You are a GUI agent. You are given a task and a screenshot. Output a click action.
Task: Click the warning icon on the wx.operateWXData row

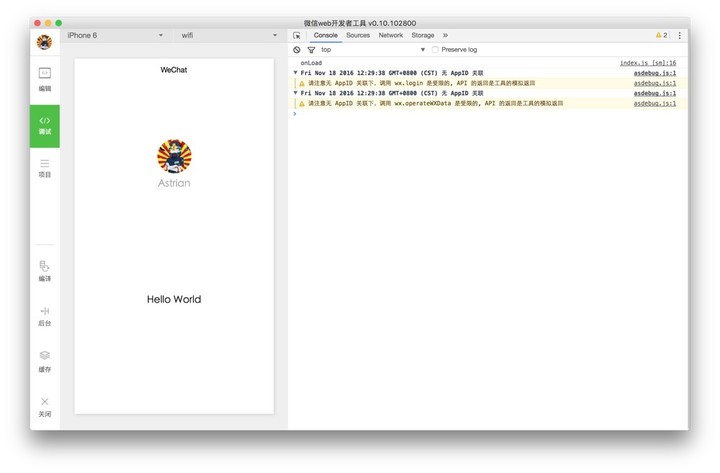click(302, 104)
